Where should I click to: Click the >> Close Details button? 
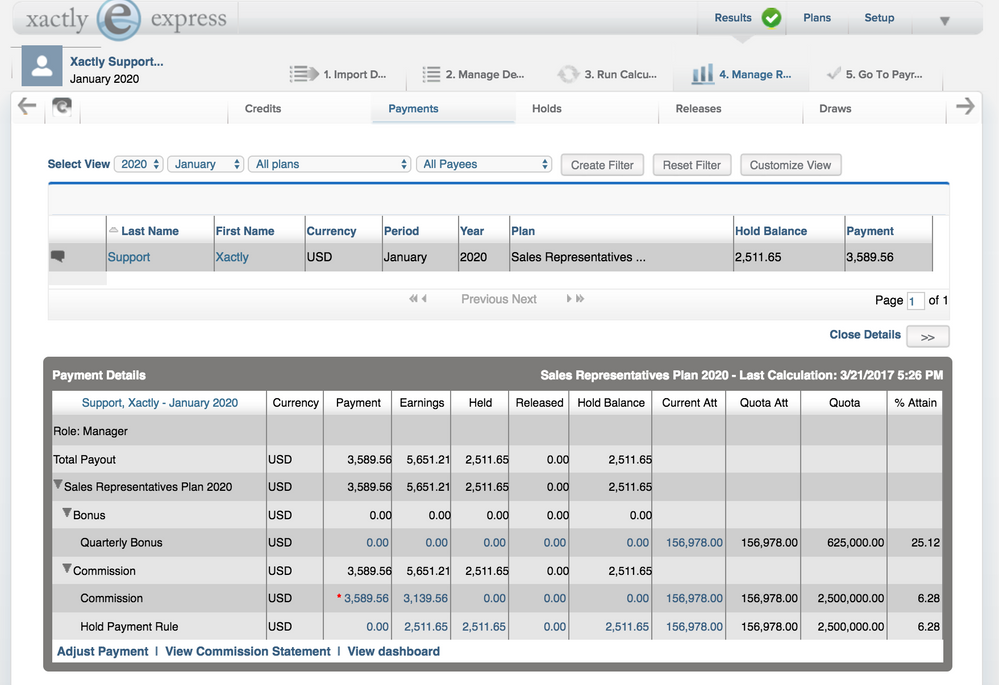[x=928, y=336]
